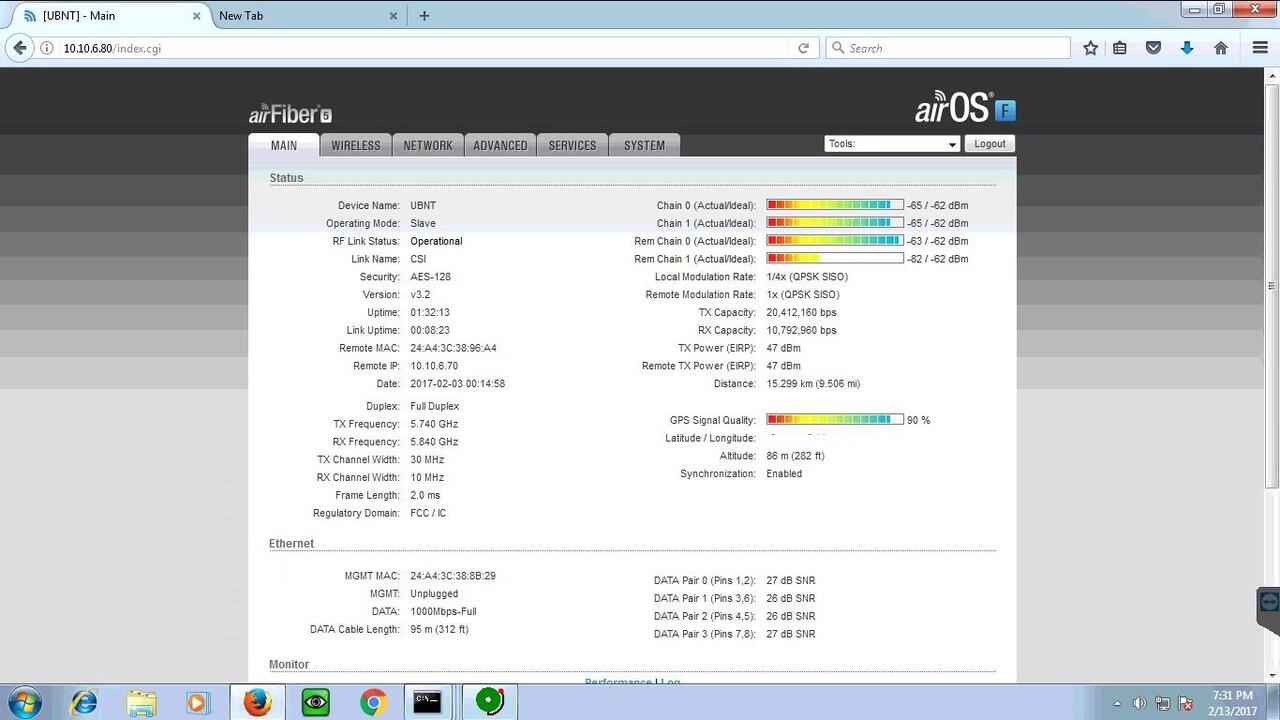The width and height of the screenshot is (1280, 720).
Task: Click the TX Frequency value 5.740 GHz
Action: click(434, 424)
